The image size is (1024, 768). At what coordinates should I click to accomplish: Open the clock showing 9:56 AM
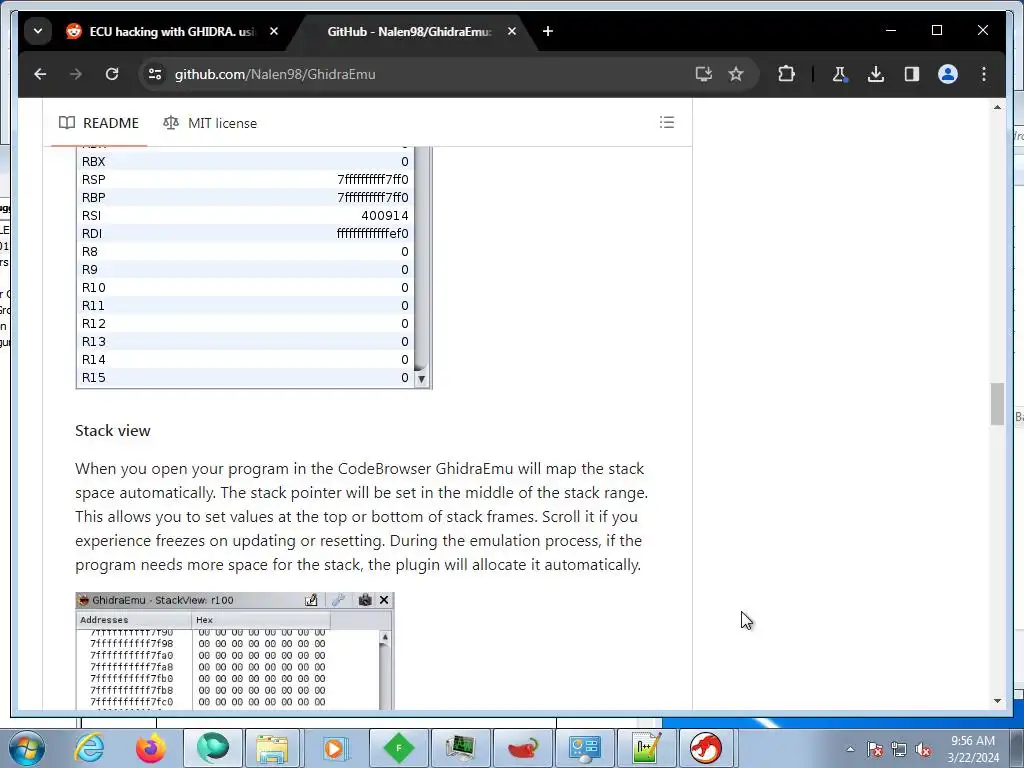tap(973, 749)
